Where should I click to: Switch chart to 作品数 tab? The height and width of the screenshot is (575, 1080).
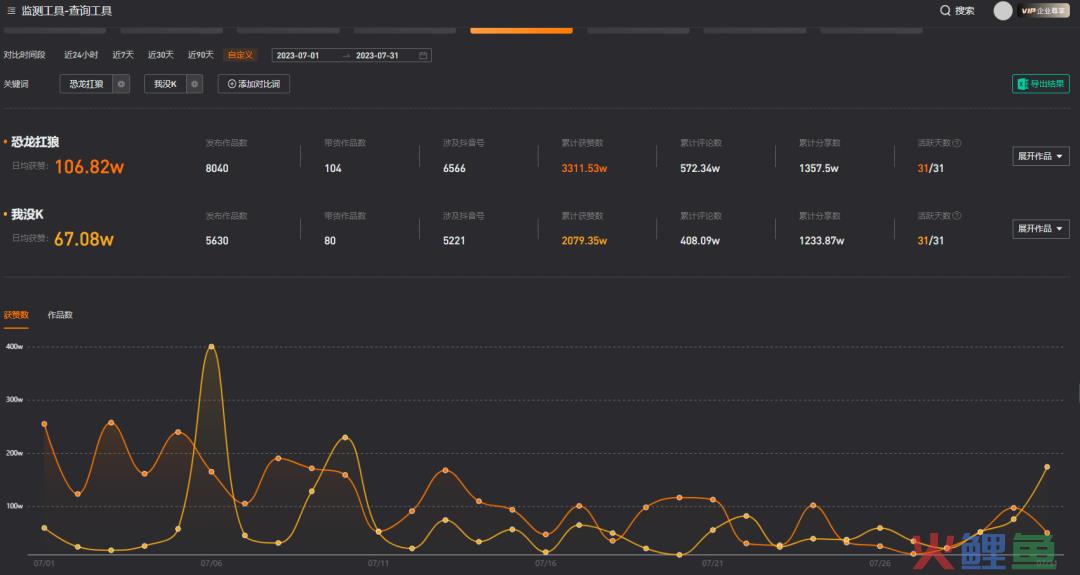(x=60, y=315)
